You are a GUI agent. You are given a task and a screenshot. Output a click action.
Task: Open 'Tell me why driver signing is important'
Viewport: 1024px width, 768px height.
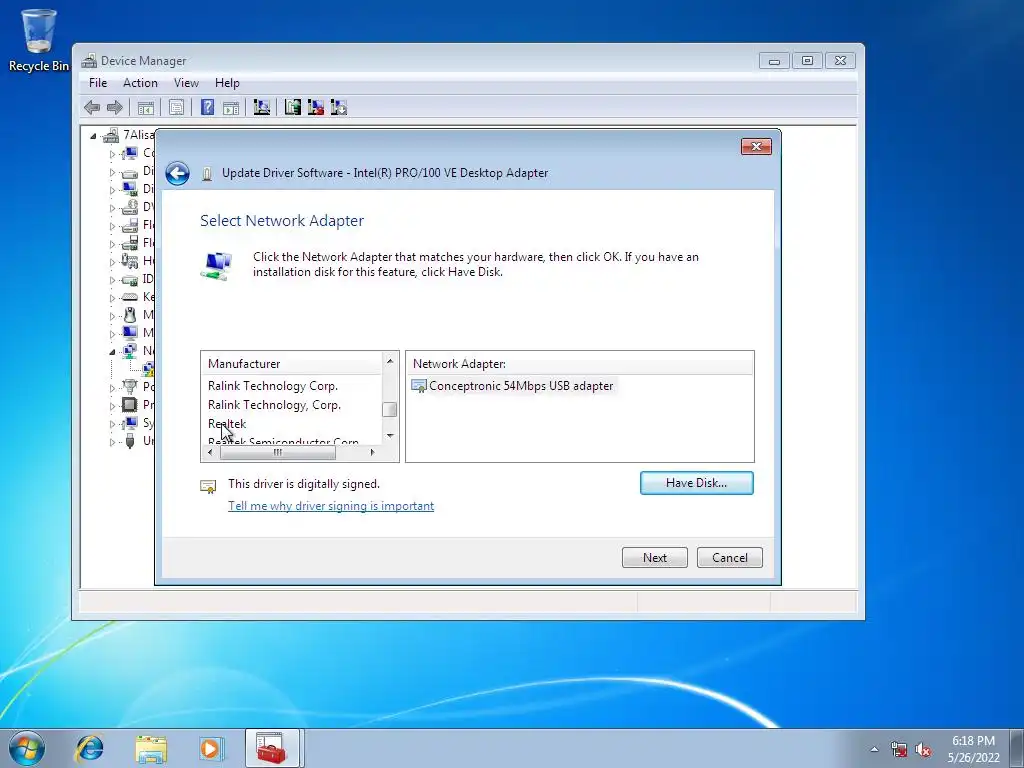[x=331, y=506]
